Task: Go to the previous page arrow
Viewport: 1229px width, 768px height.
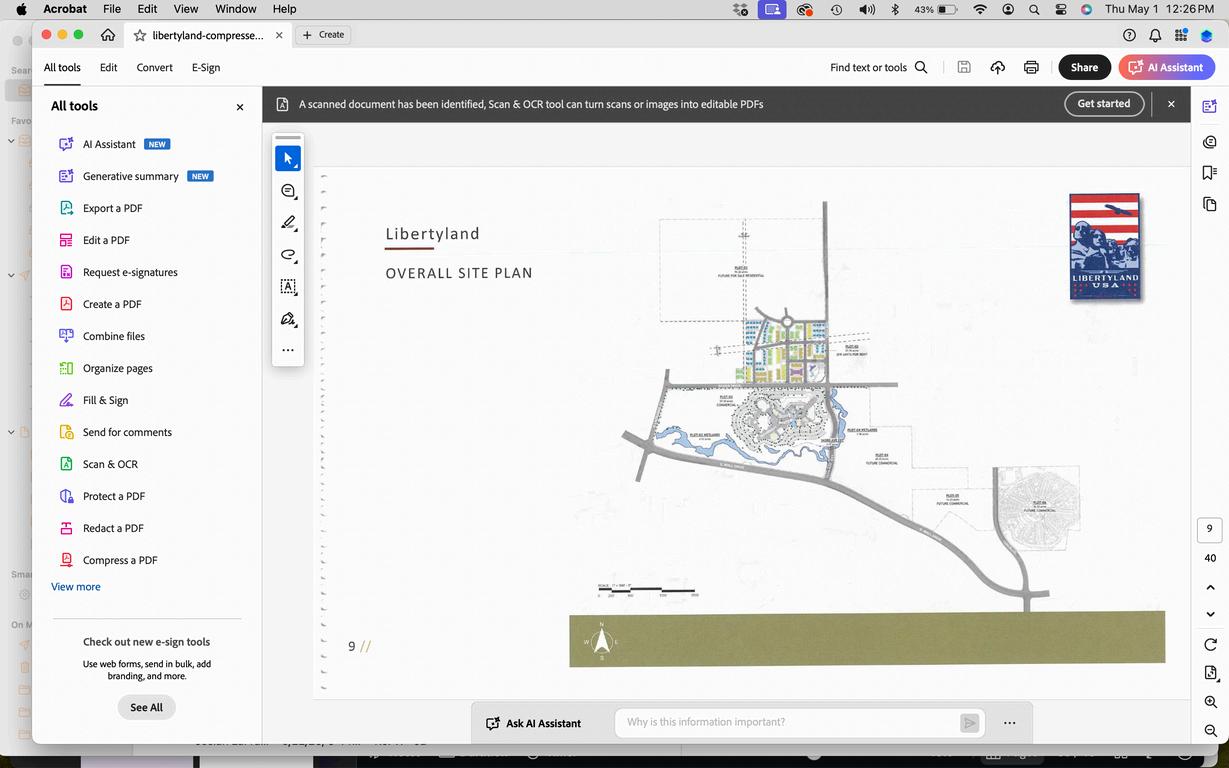Action: [1210, 587]
